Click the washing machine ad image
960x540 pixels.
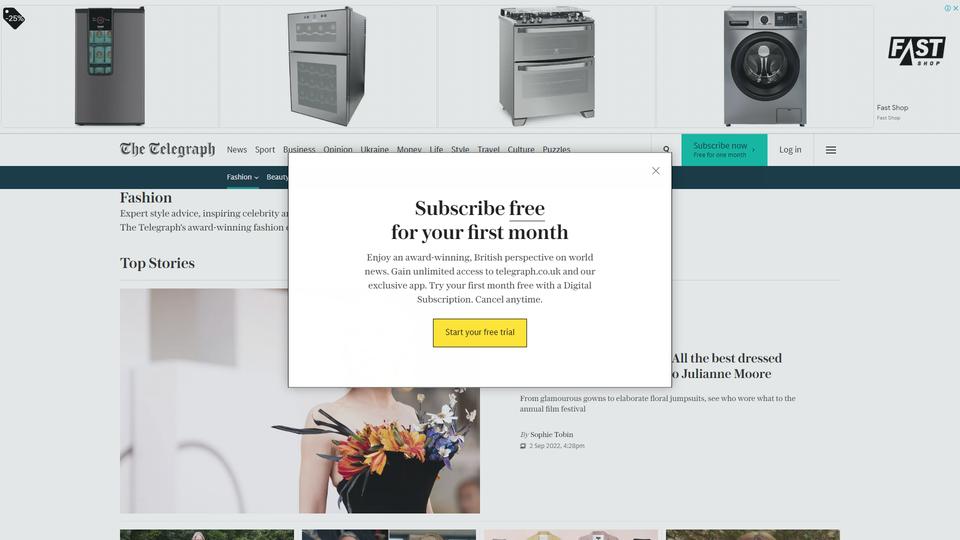(x=765, y=66)
